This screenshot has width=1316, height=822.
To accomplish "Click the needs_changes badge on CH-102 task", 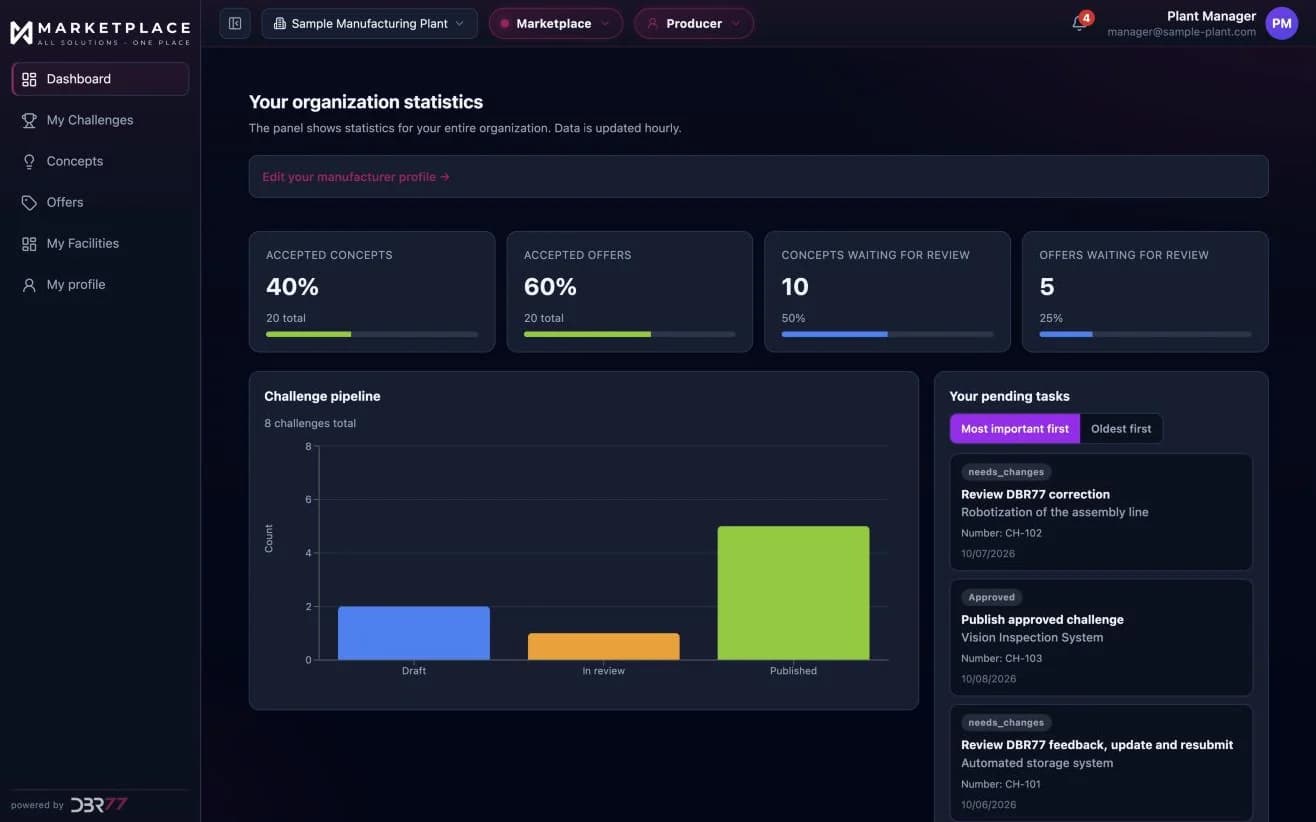I will coord(1006,472).
